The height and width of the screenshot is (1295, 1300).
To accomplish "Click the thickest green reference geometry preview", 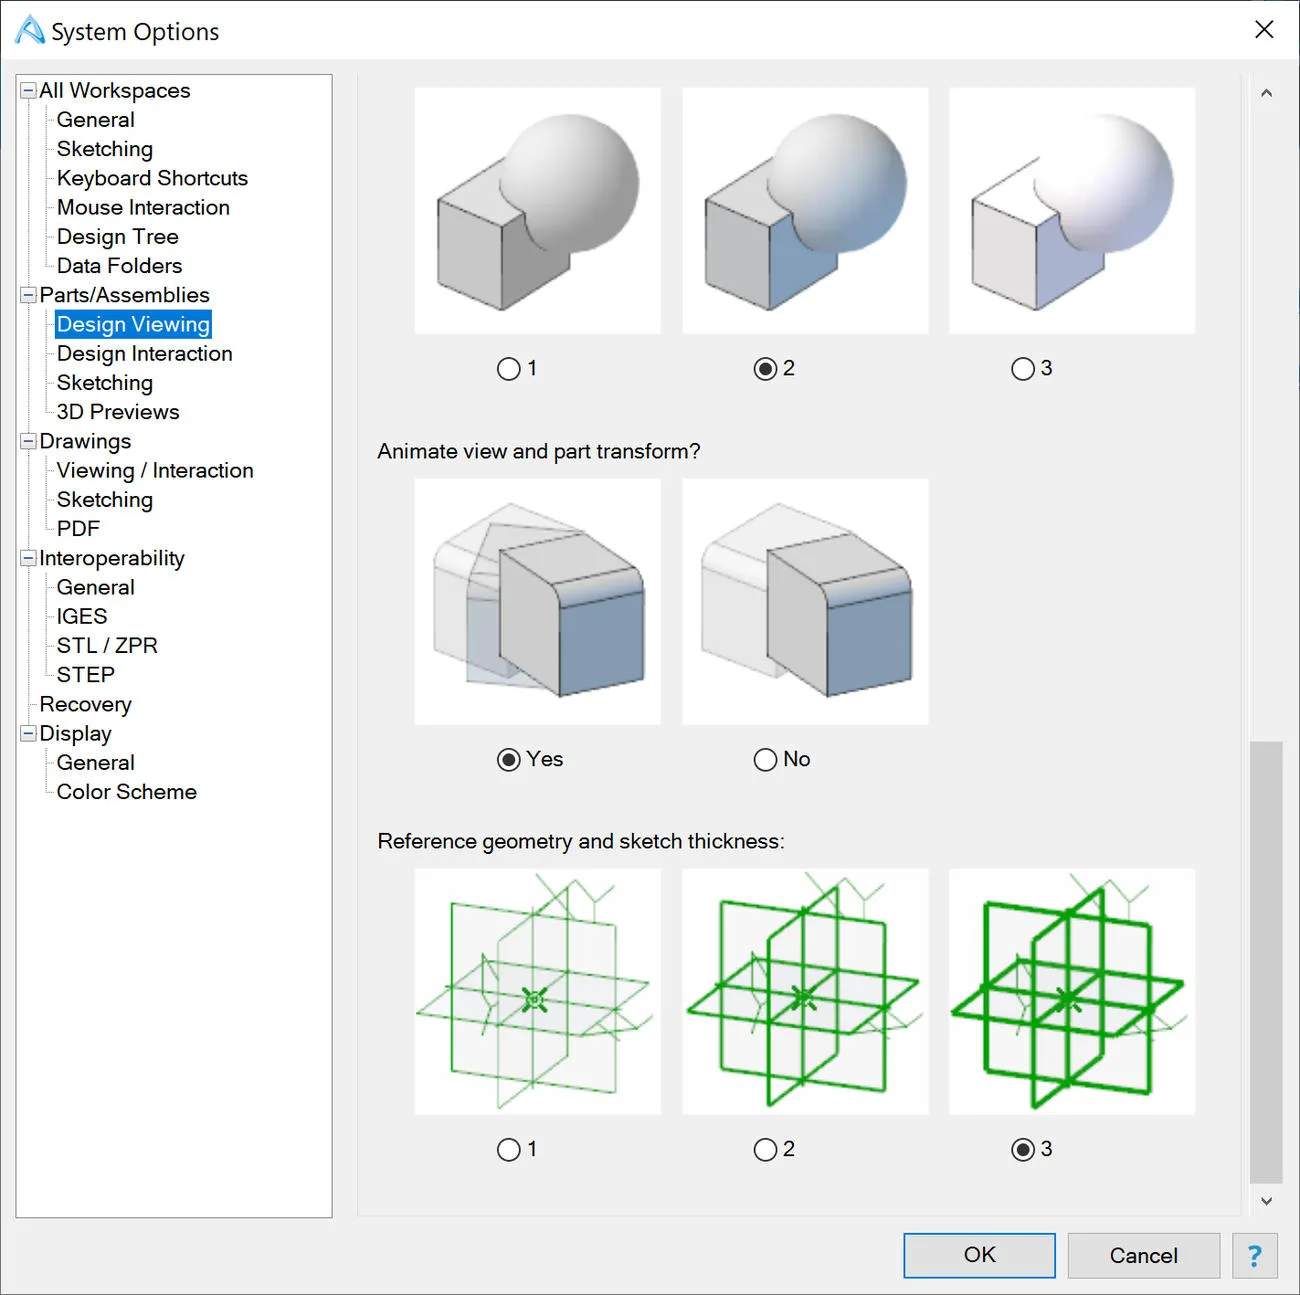I will [x=1072, y=992].
